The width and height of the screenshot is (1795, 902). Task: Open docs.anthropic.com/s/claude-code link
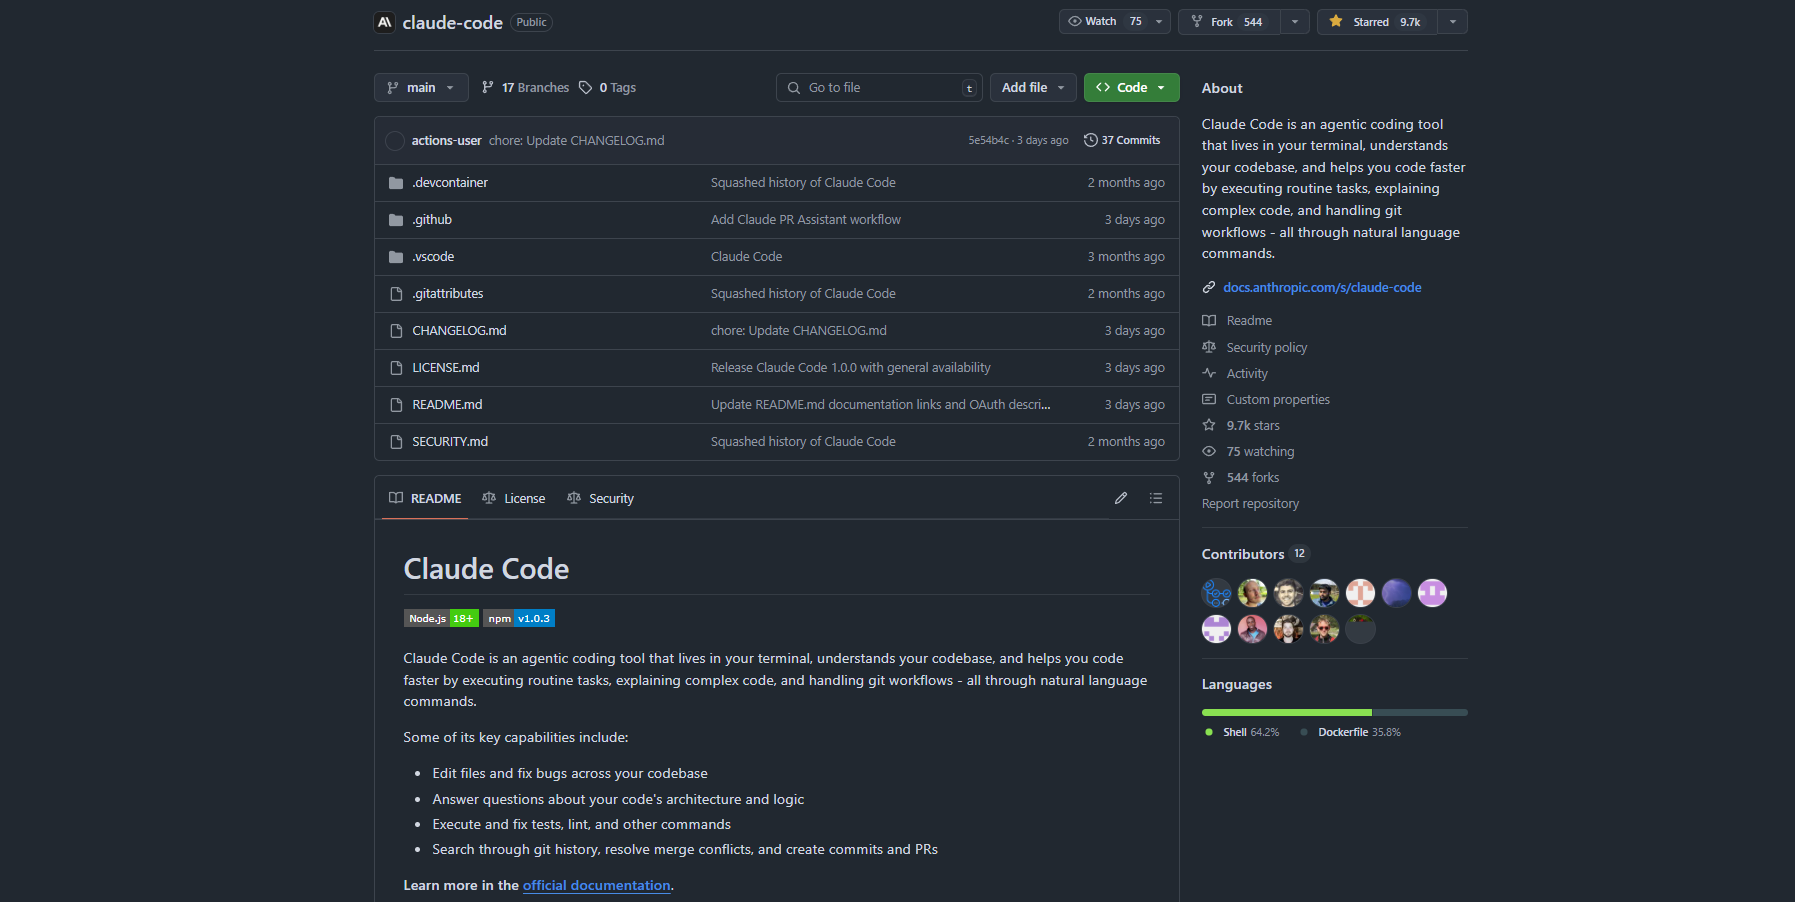pos(1322,288)
